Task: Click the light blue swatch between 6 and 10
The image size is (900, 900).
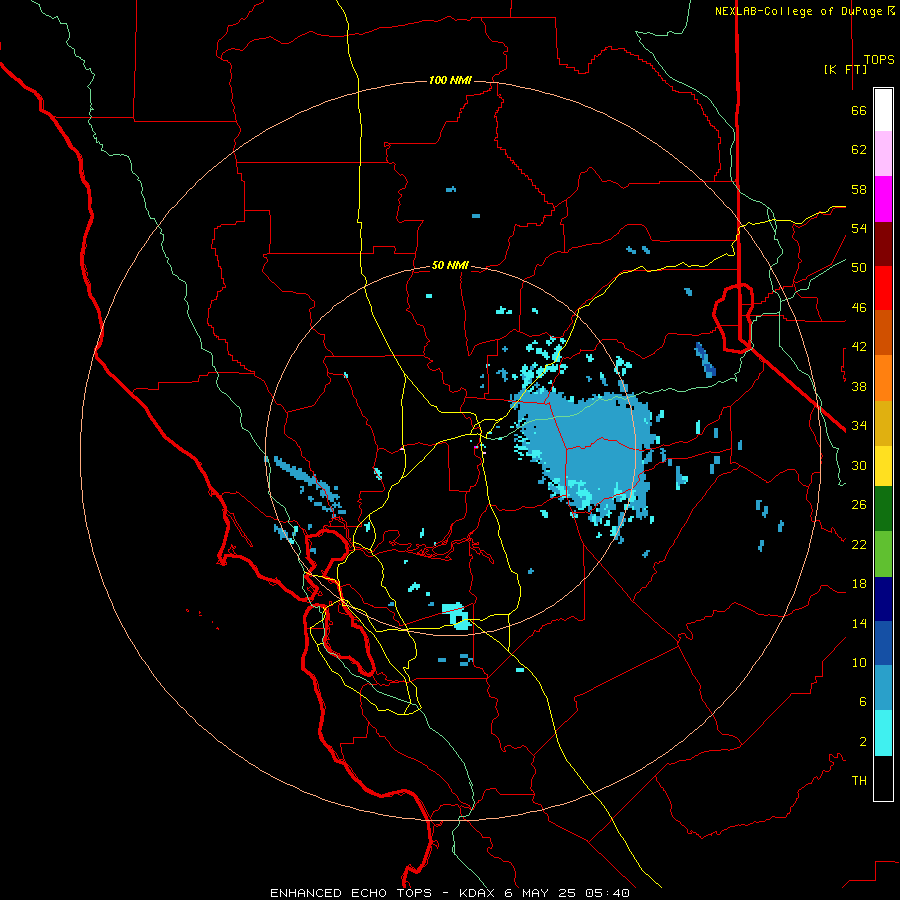Action: (883, 688)
